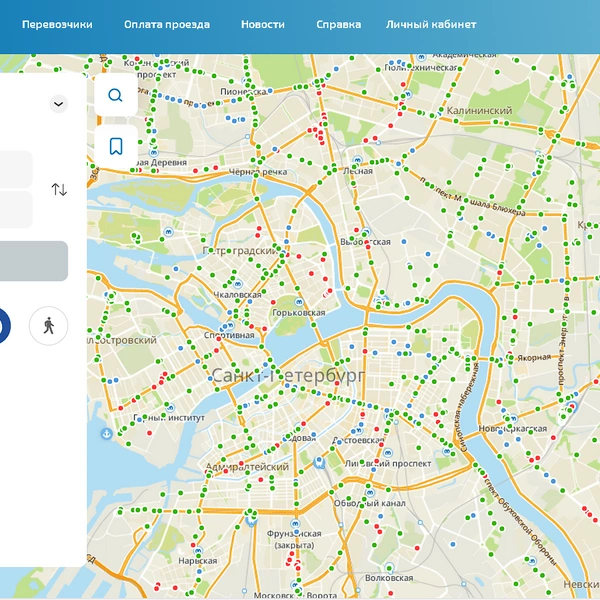Screen dimensions: 600x600
Task: Click the anchor port icon on map
Action: (x=106, y=434)
